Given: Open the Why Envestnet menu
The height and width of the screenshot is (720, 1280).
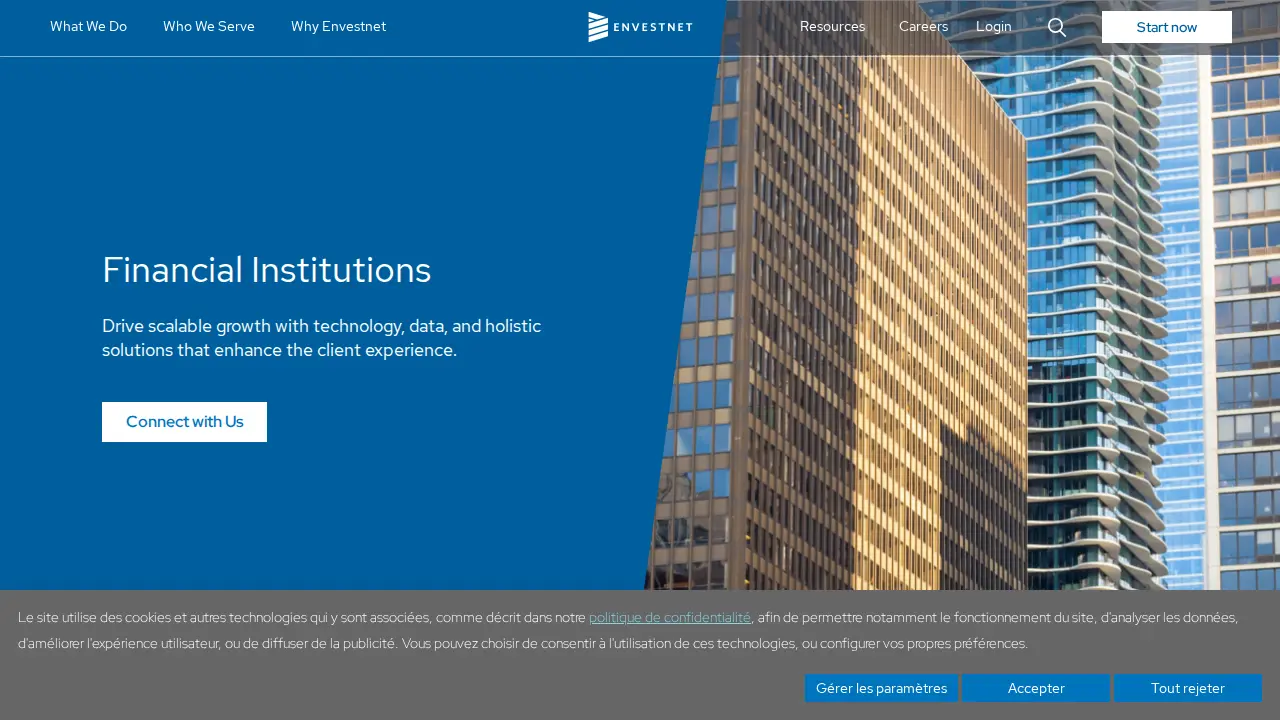Looking at the screenshot, I should [338, 27].
